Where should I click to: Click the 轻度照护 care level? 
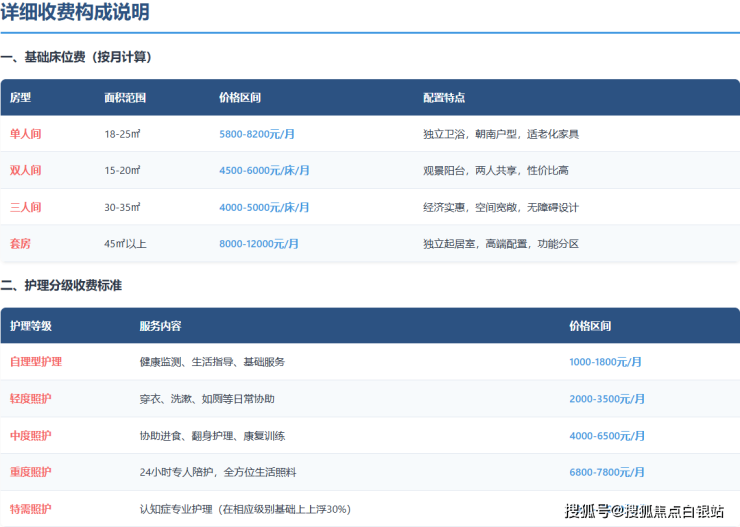tap(31, 399)
